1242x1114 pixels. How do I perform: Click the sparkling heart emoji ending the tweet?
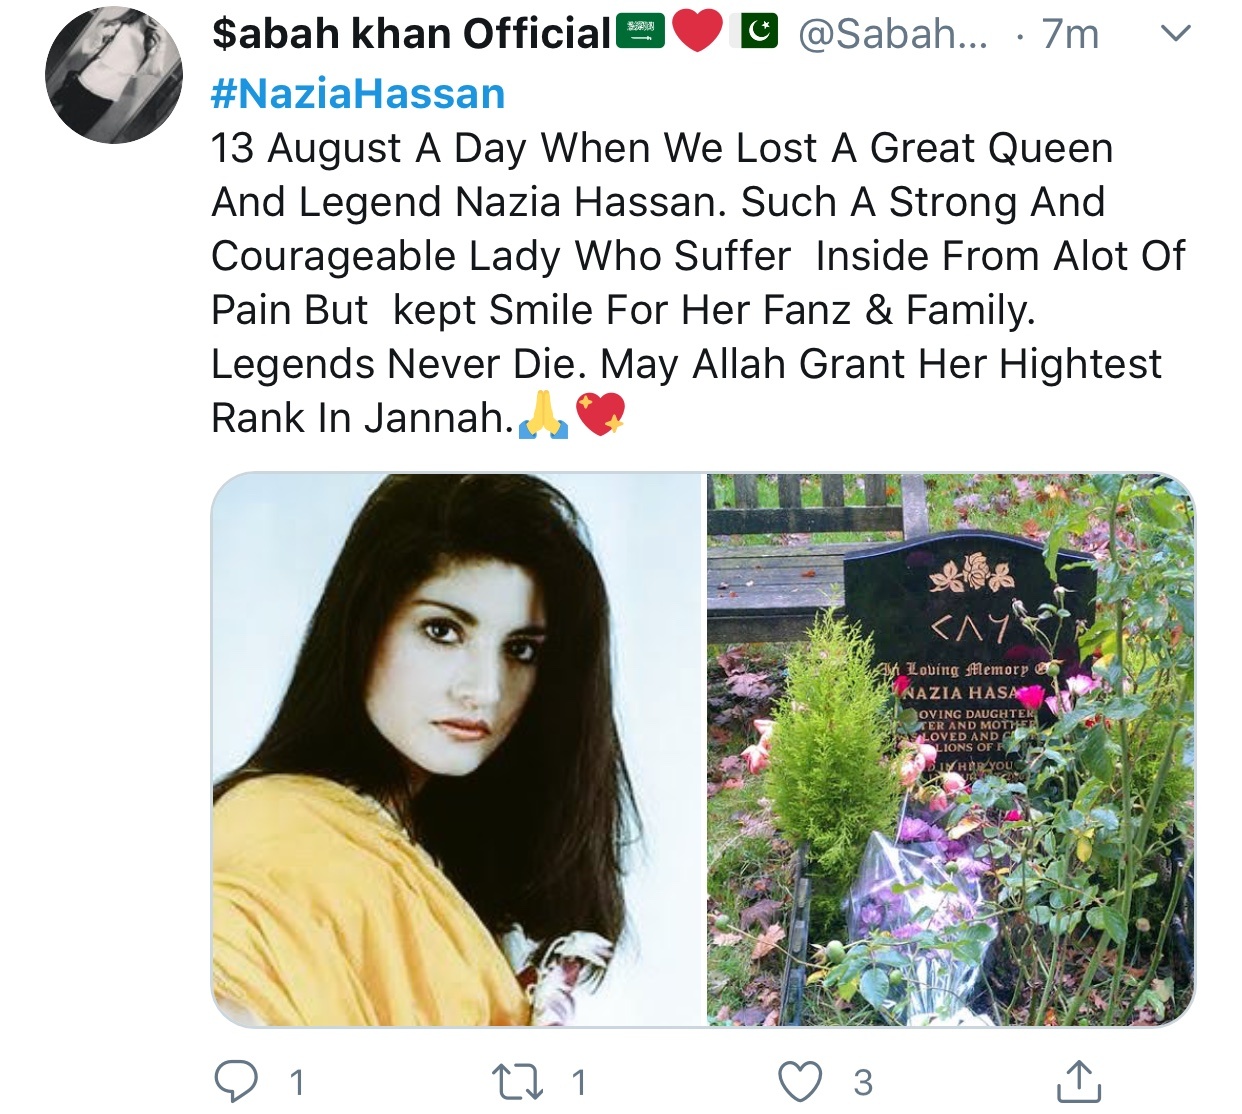click(600, 415)
